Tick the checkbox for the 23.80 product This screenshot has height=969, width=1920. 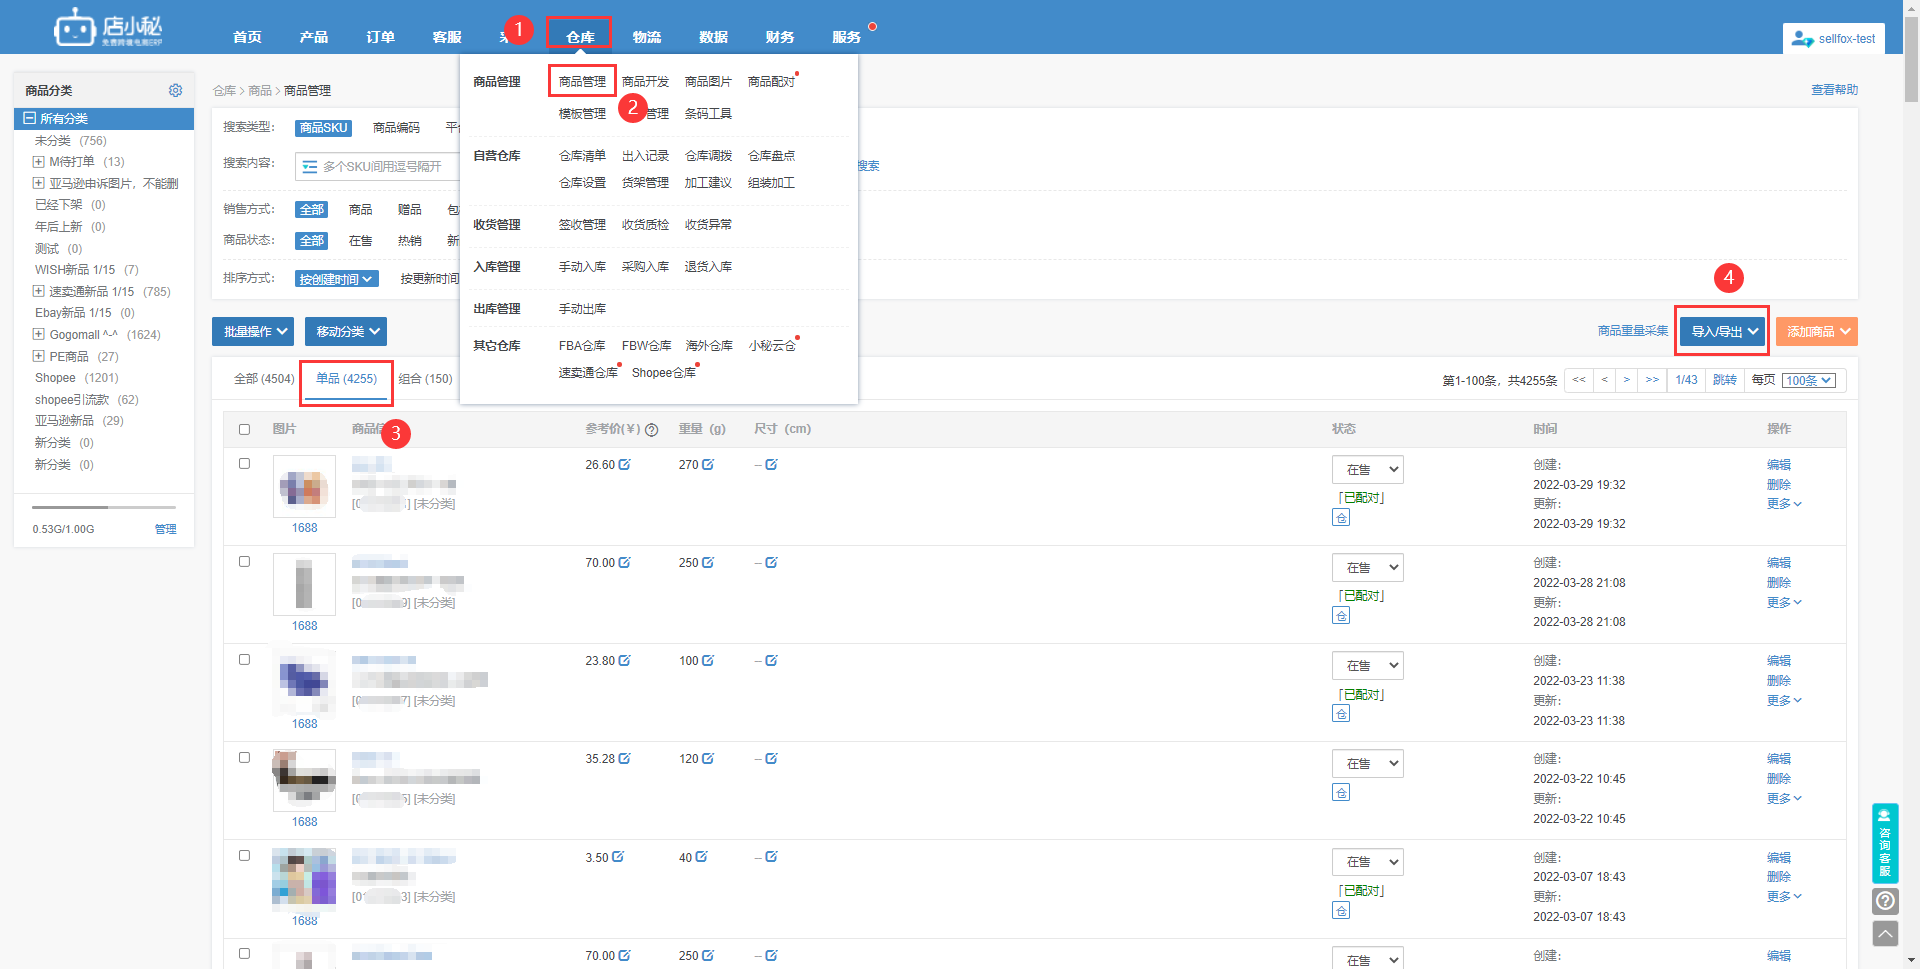tap(244, 660)
